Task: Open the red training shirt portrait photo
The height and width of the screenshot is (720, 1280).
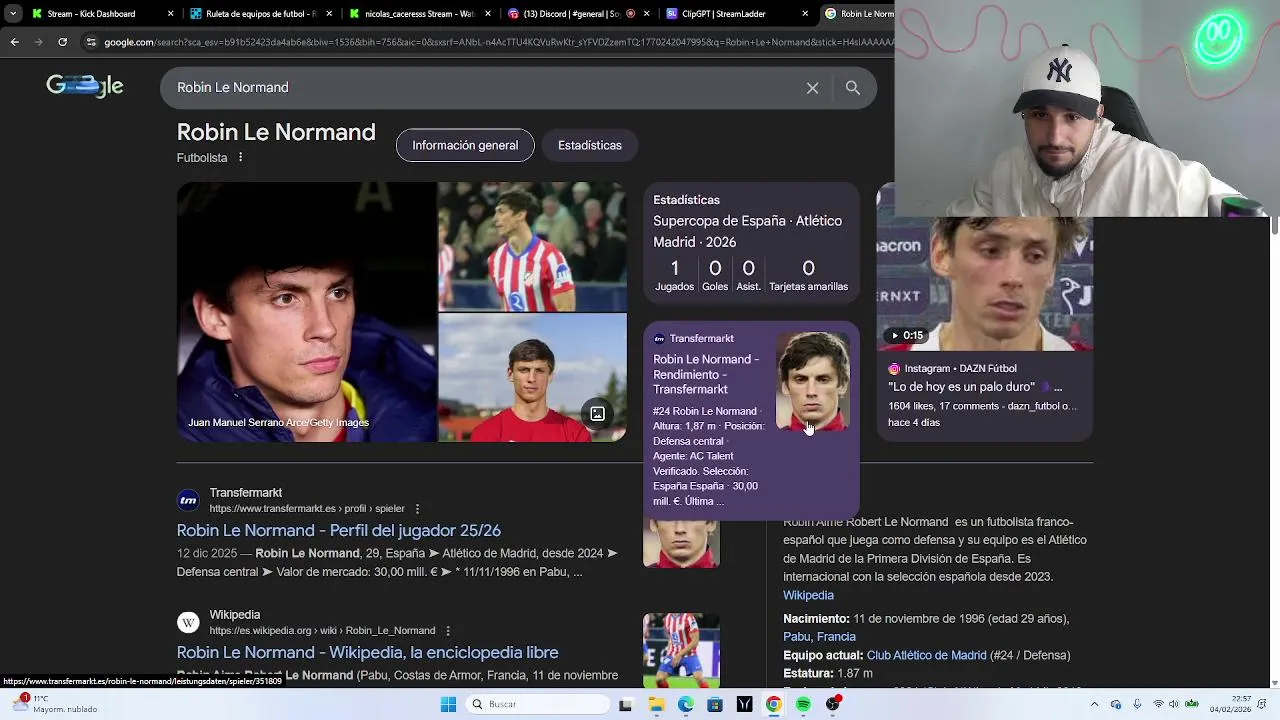Action: tap(532, 378)
